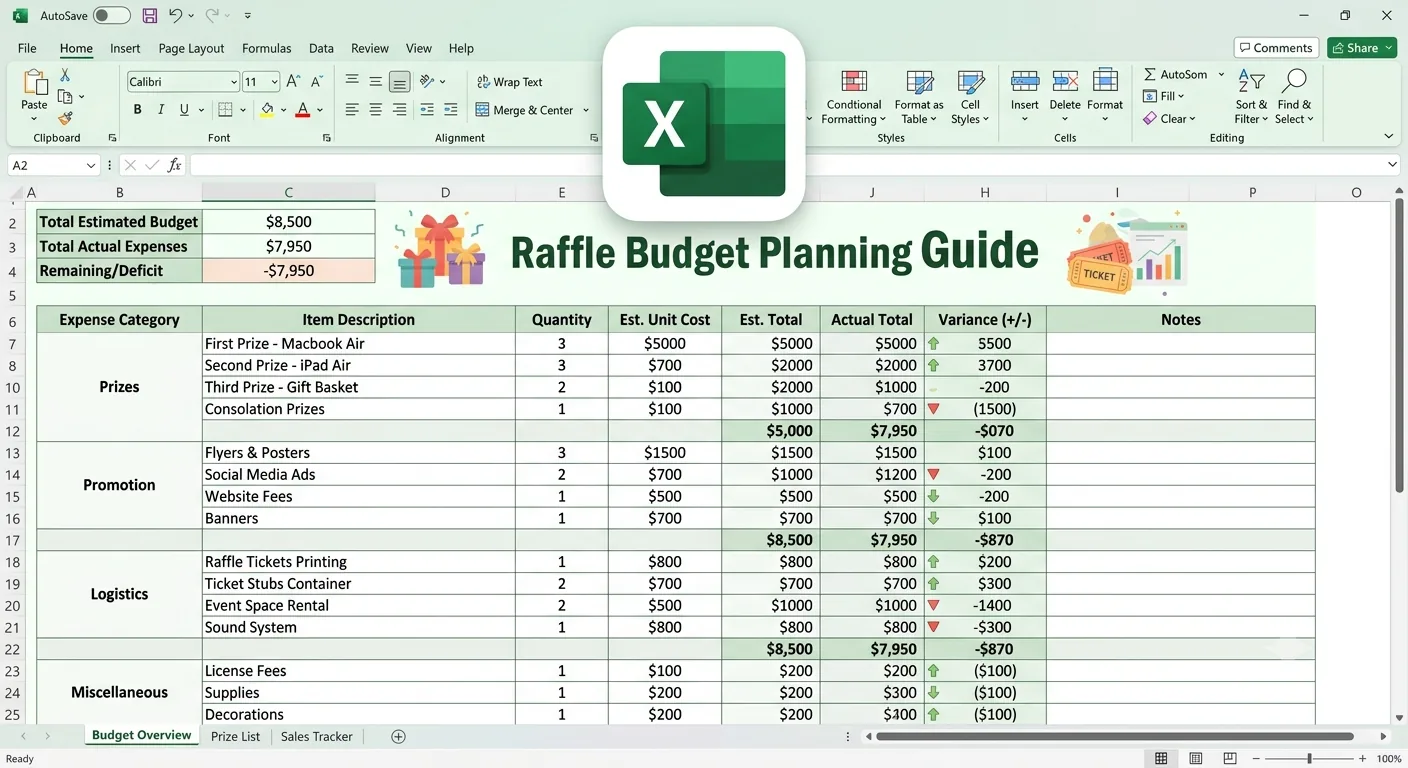Screen dimensions: 1408x768
Task: Expand the Fill Color dropdown arrow
Action: pos(284,110)
